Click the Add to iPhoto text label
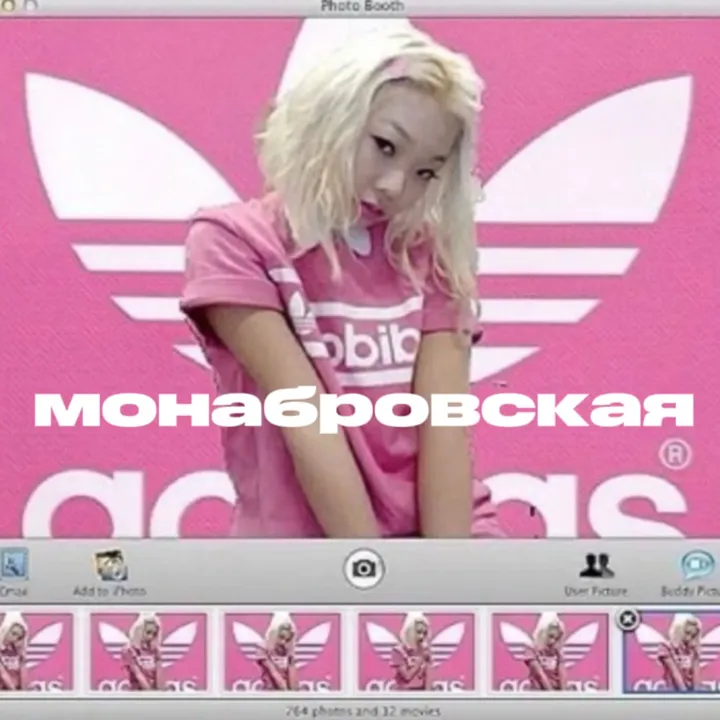This screenshot has height=720, width=720. 110,591
